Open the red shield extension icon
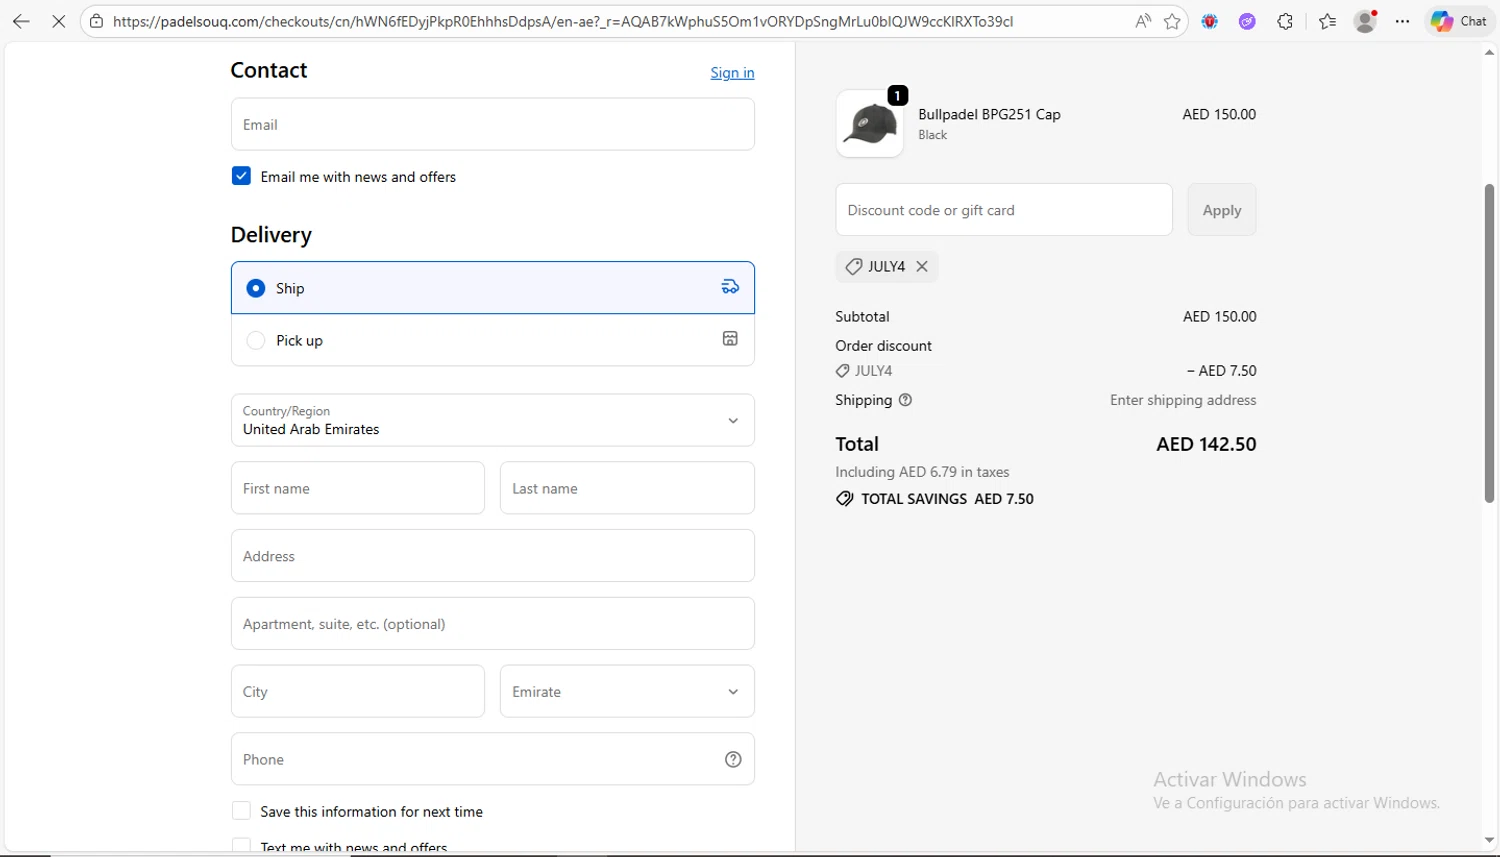 coord(1210,21)
